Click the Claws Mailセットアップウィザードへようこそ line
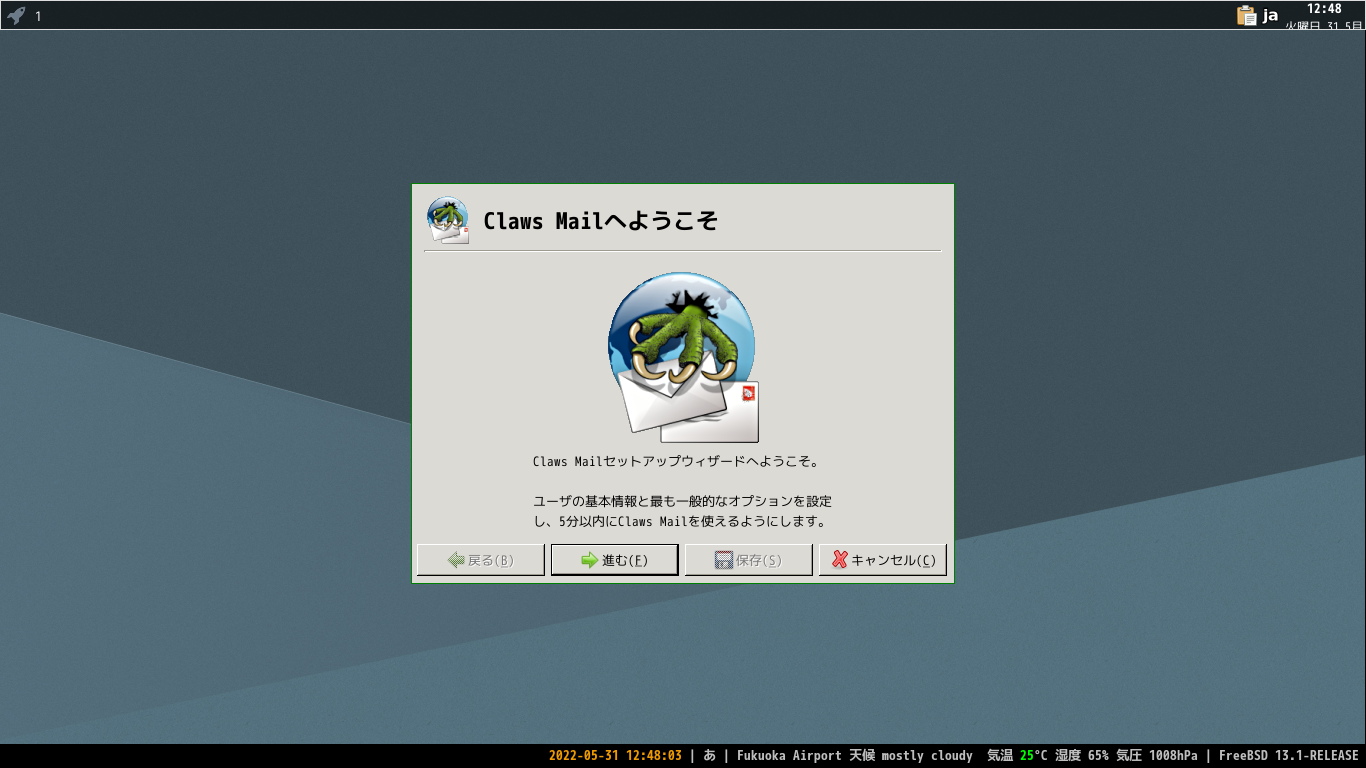Viewport: 1366px width, 768px height. [x=676, y=462]
